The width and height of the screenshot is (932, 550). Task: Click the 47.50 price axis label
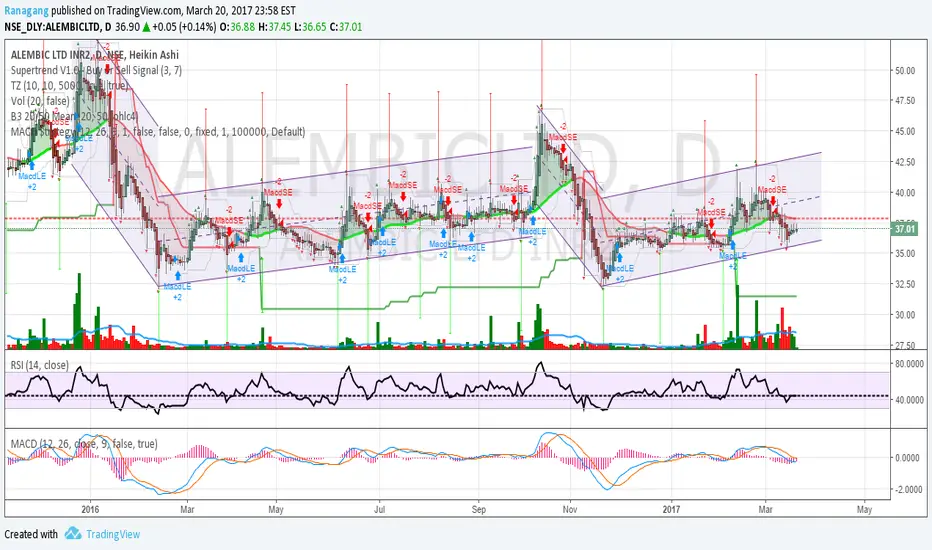pos(905,100)
